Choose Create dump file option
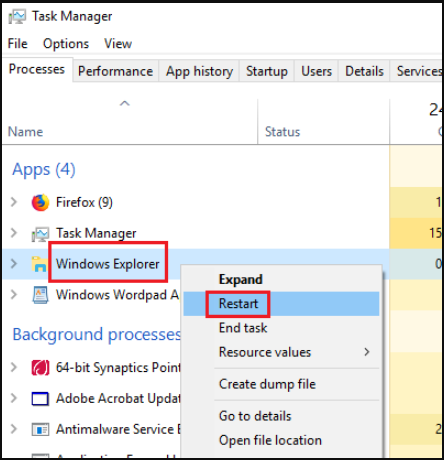Viewport: 444px width, 460px height. click(x=282, y=384)
